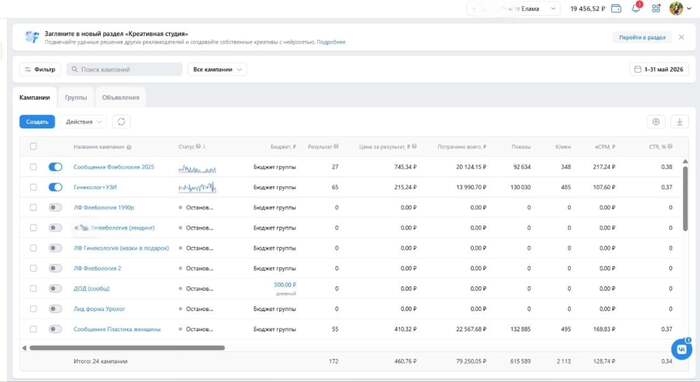Screen dimensions: 700x382
Task: Click Перейти в раздел button
Action: click(642, 37)
